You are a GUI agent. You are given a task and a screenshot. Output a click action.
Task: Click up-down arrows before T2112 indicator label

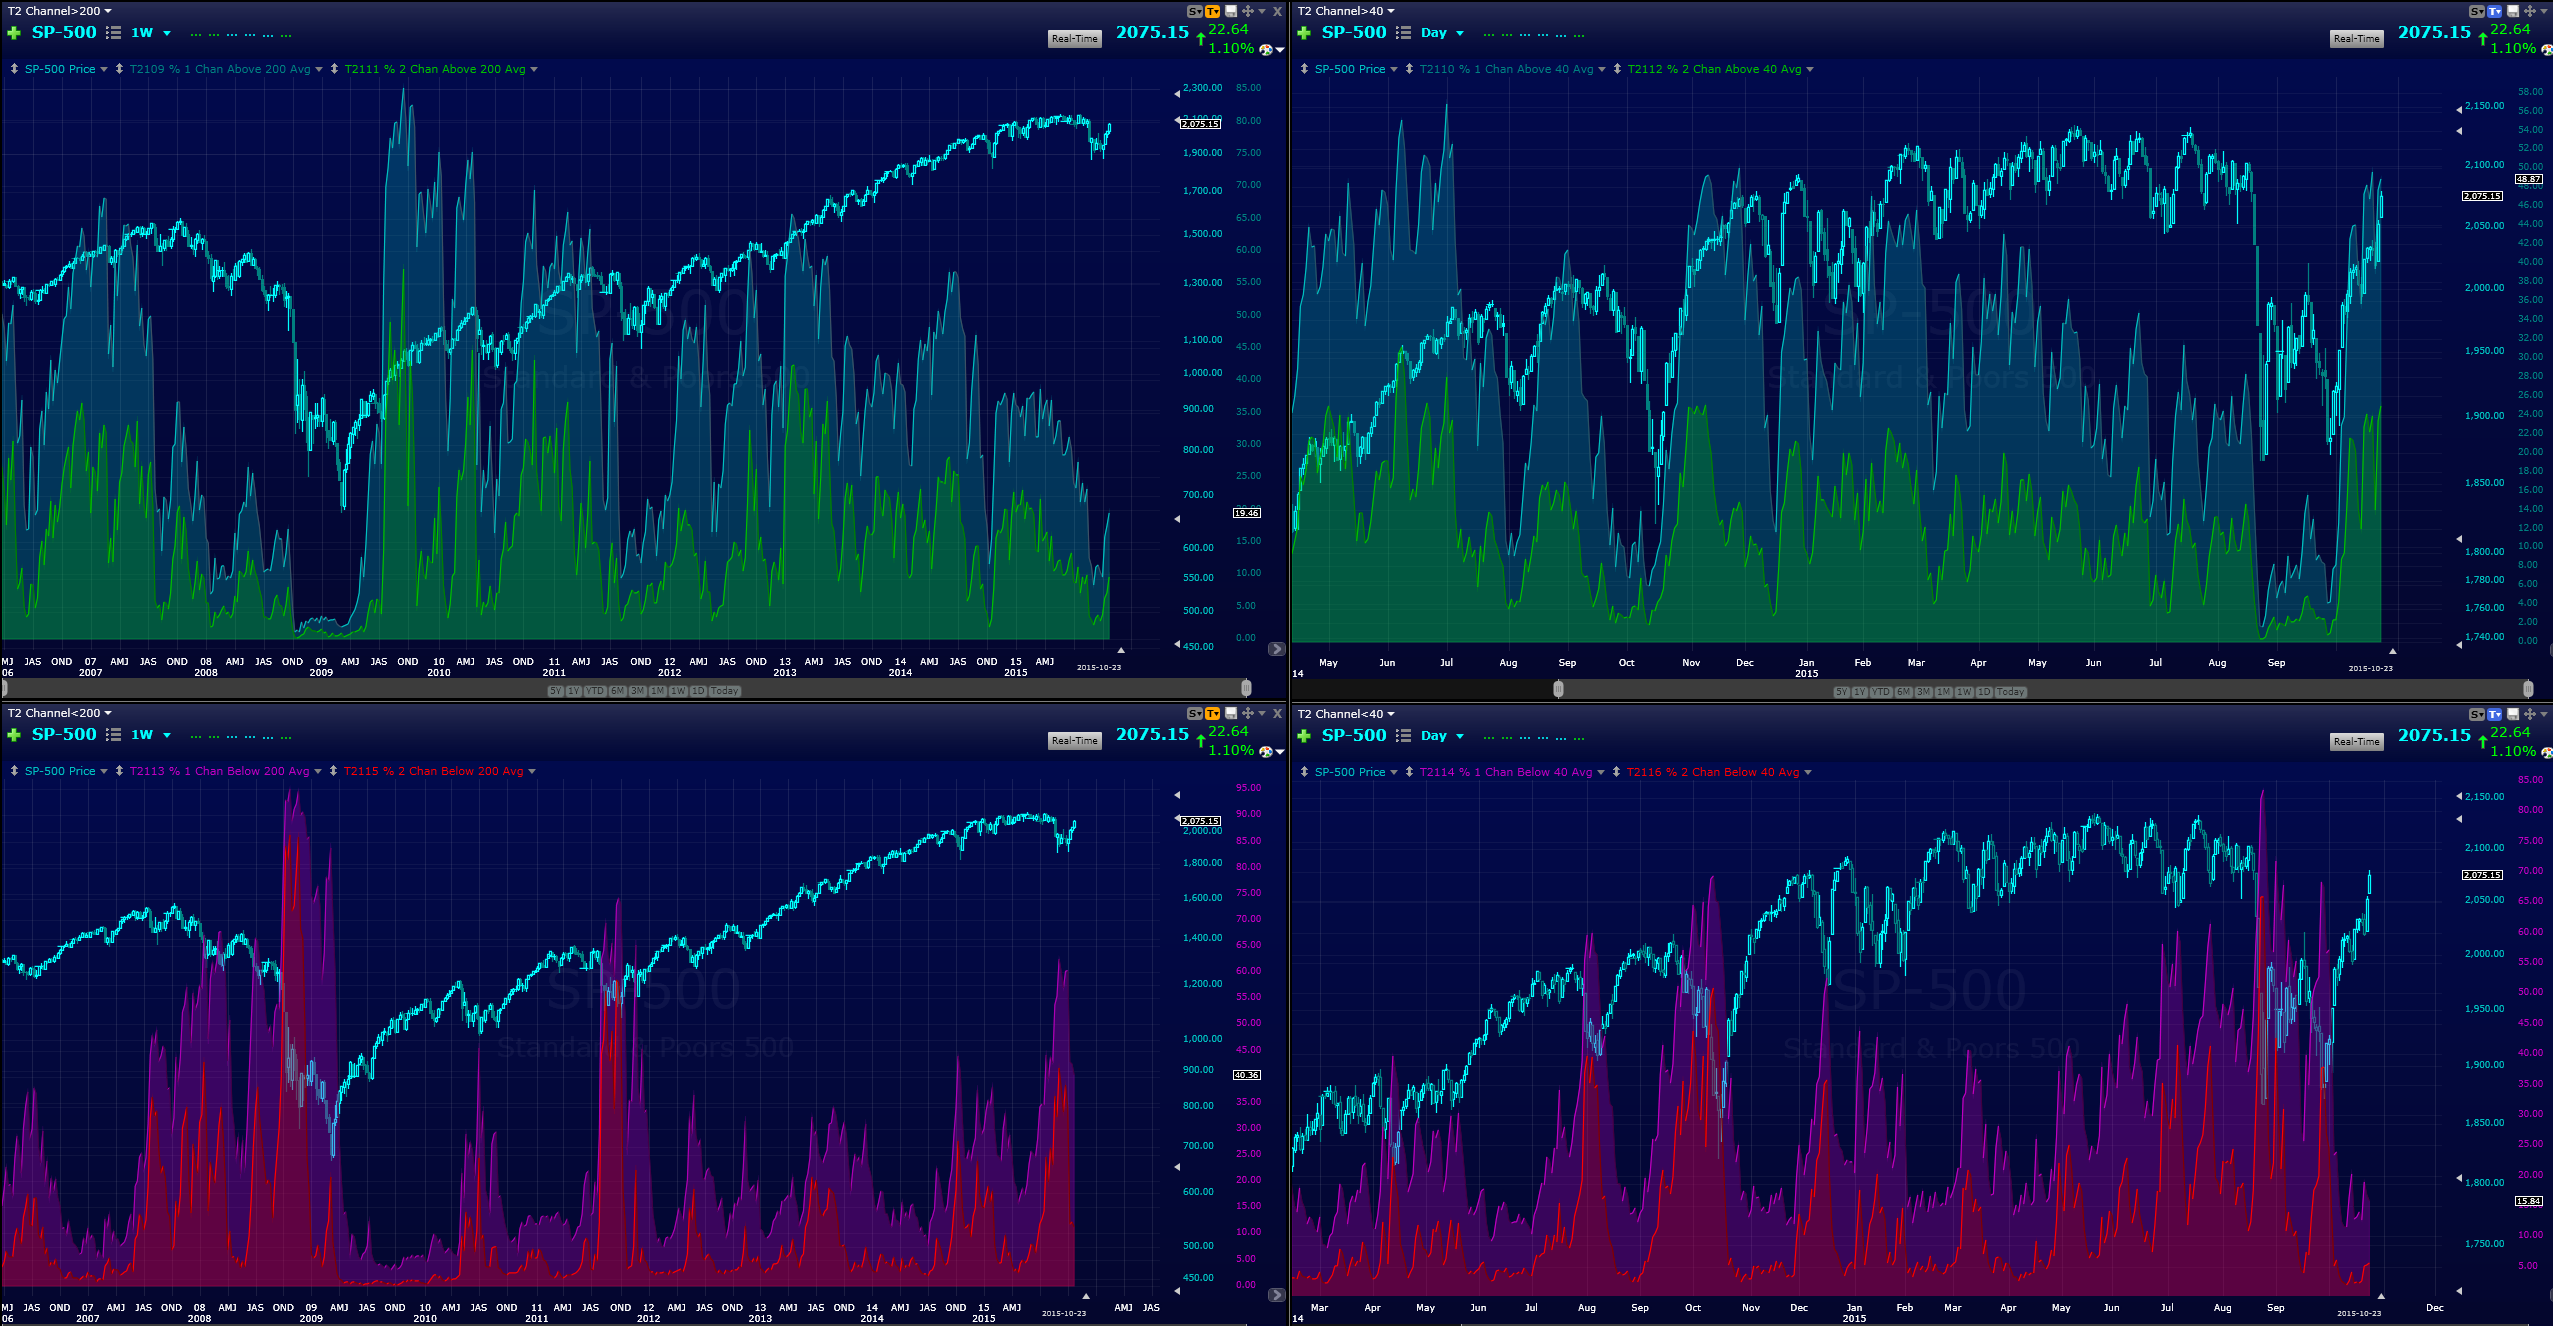pyautogui.click(x=1617, y=69)
